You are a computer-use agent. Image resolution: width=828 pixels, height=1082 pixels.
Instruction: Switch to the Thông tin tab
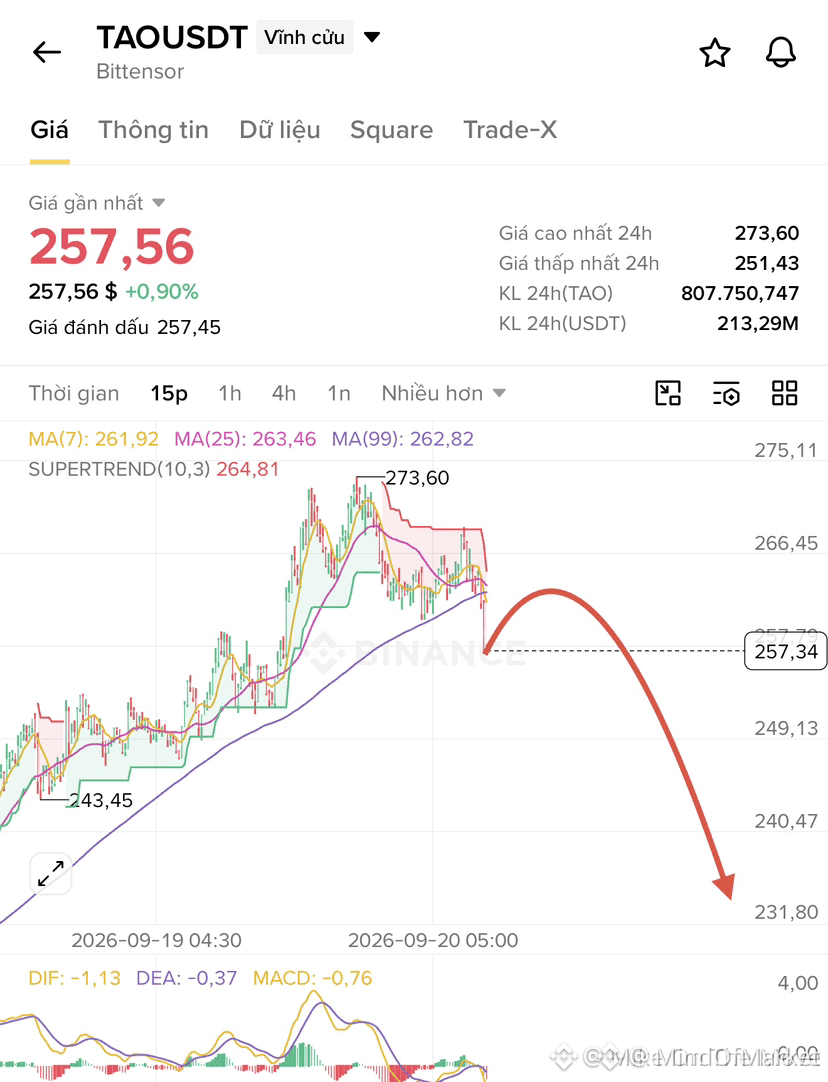click(x=153, y=130)
